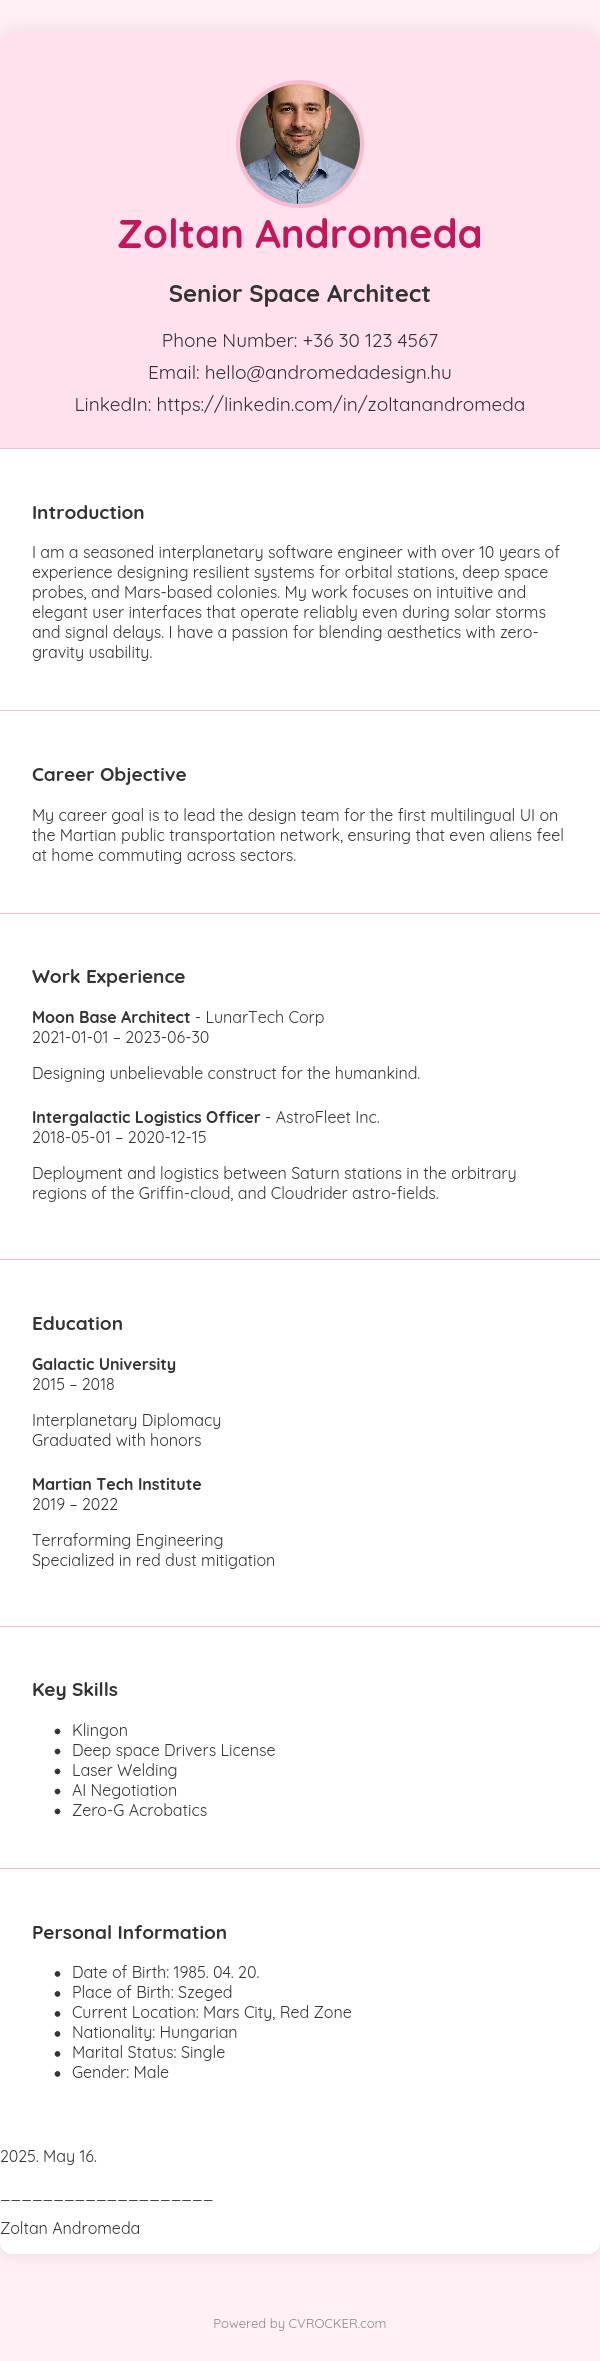Open the hello@andromedadesign.hu email address
This screenshot has width=600, height=2361.
tap(328, 373)
